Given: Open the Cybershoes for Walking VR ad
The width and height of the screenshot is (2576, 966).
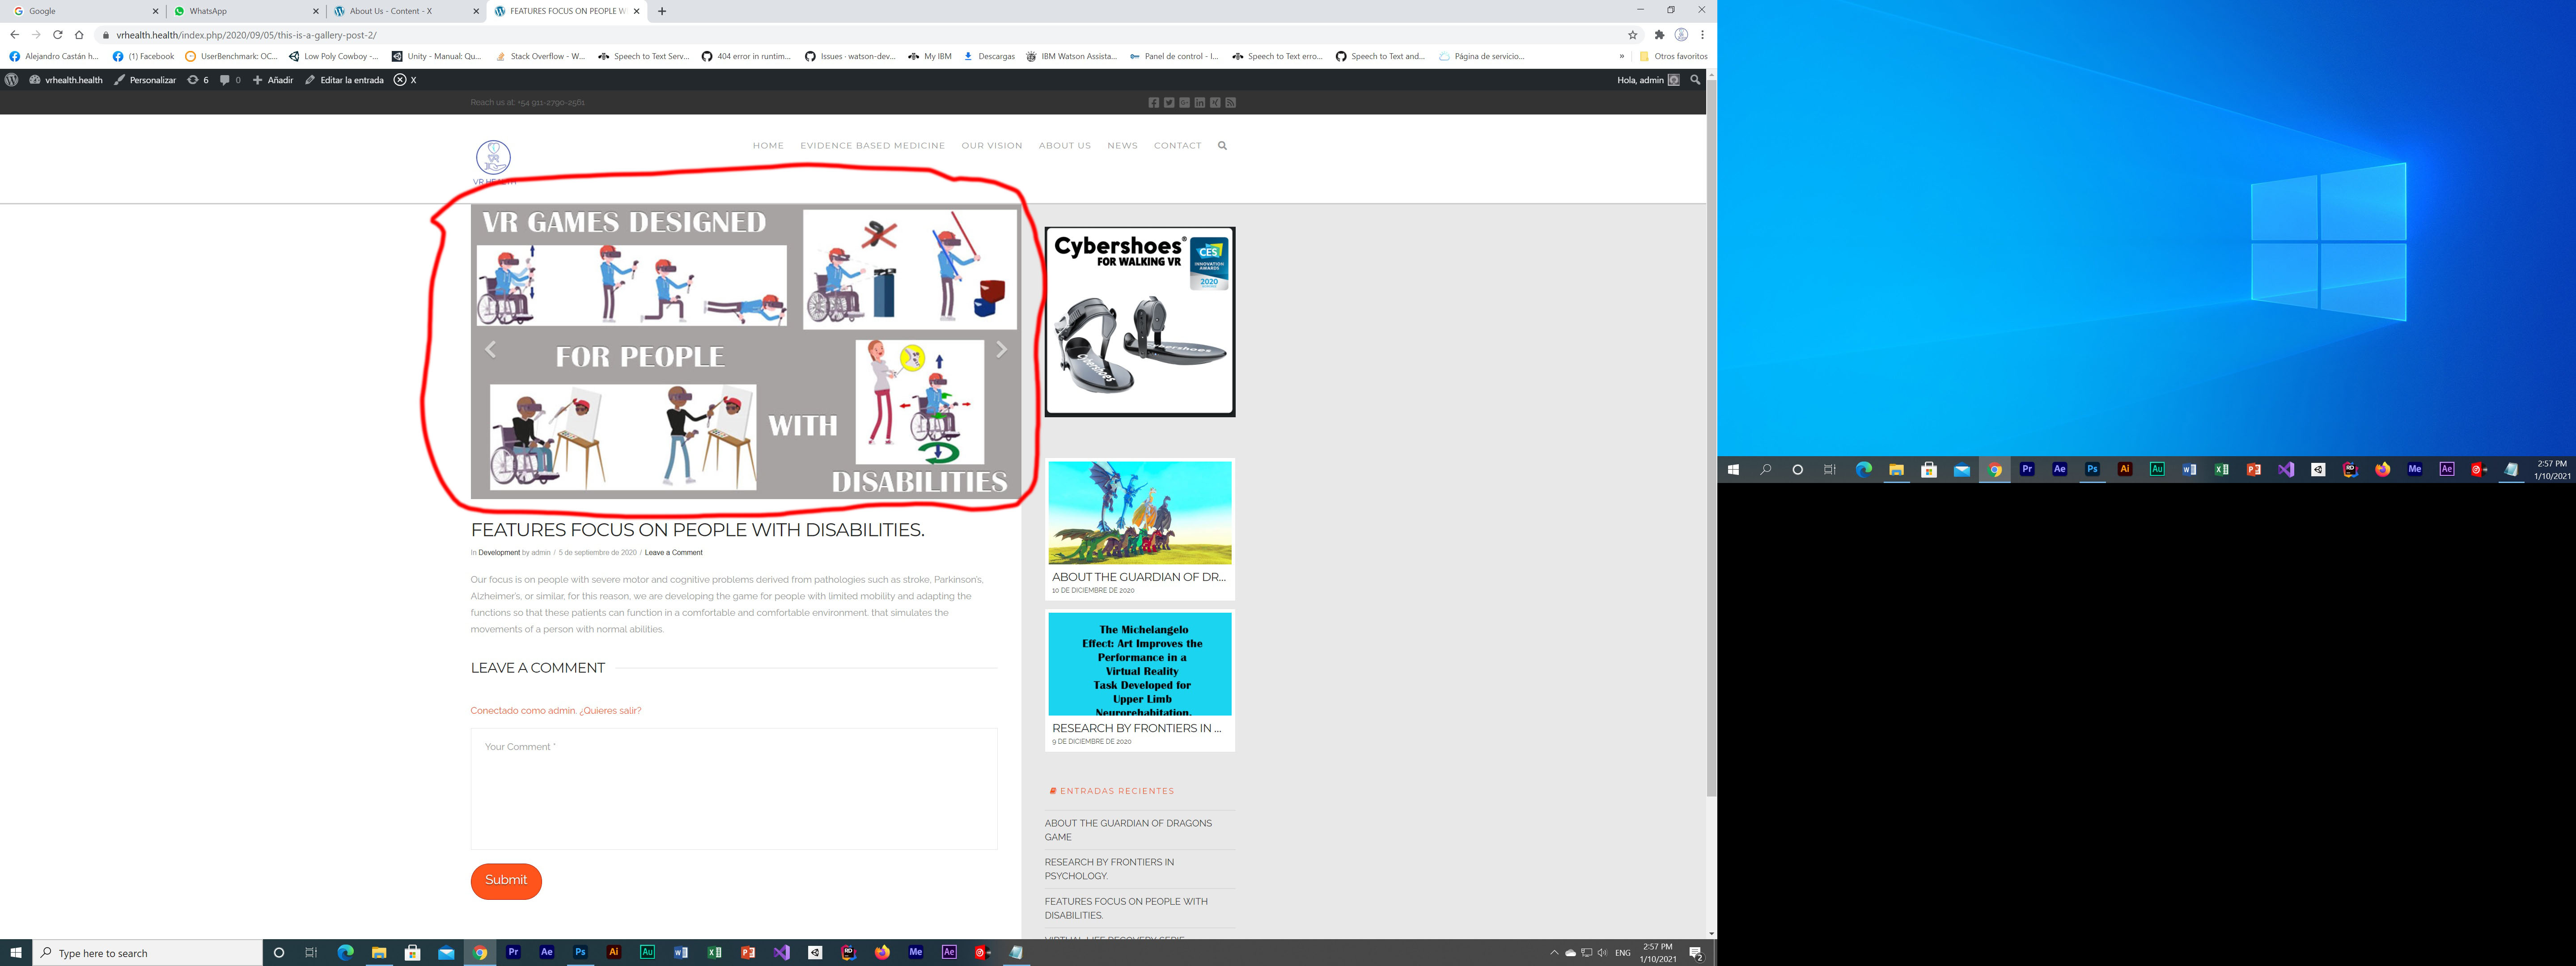Looking at the screenshot, I should click(1140, 322).
